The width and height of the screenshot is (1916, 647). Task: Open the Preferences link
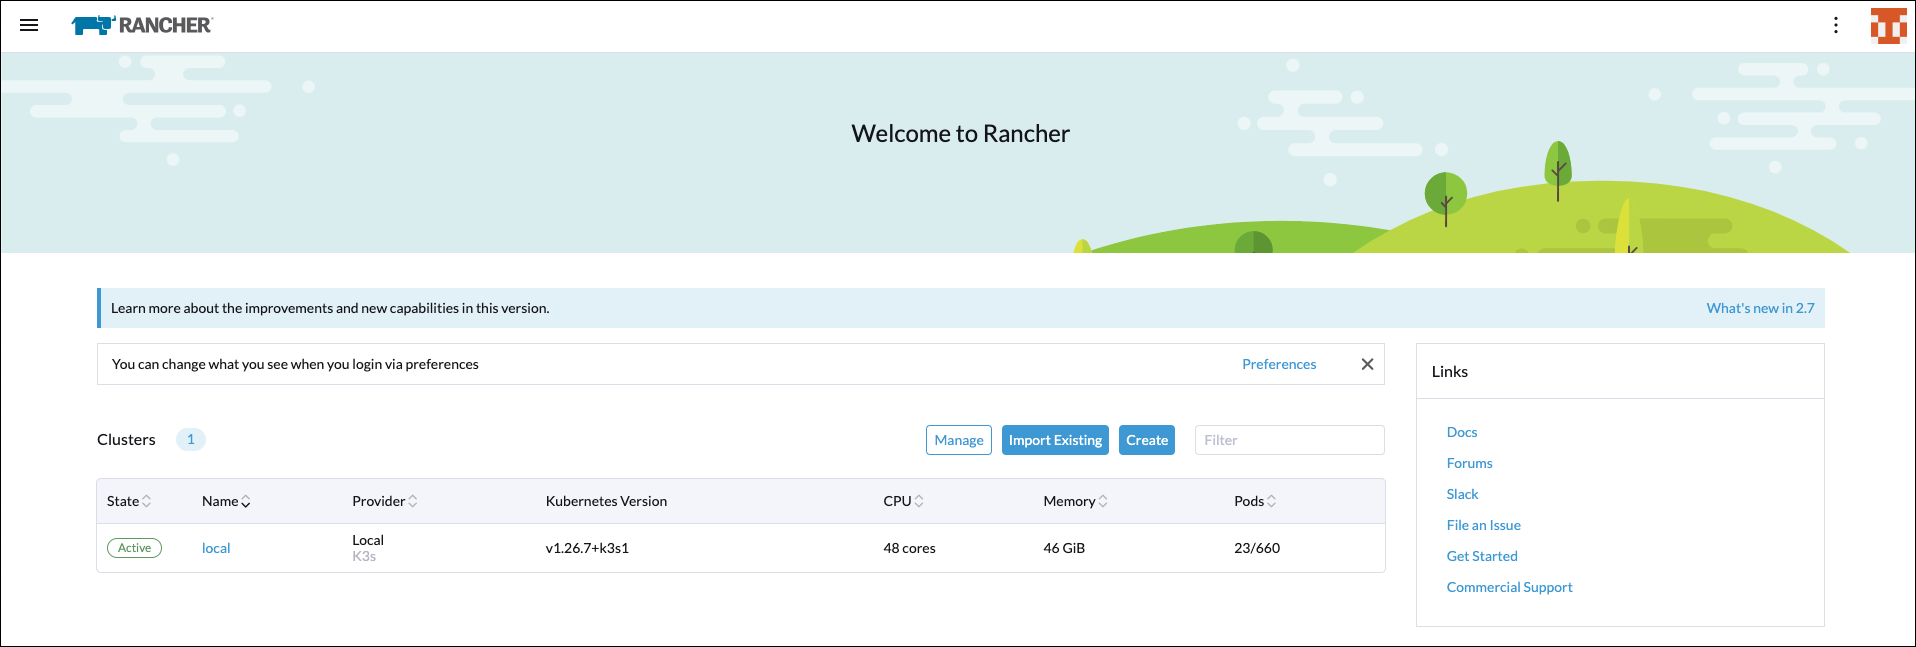(x=1279, y=364)
